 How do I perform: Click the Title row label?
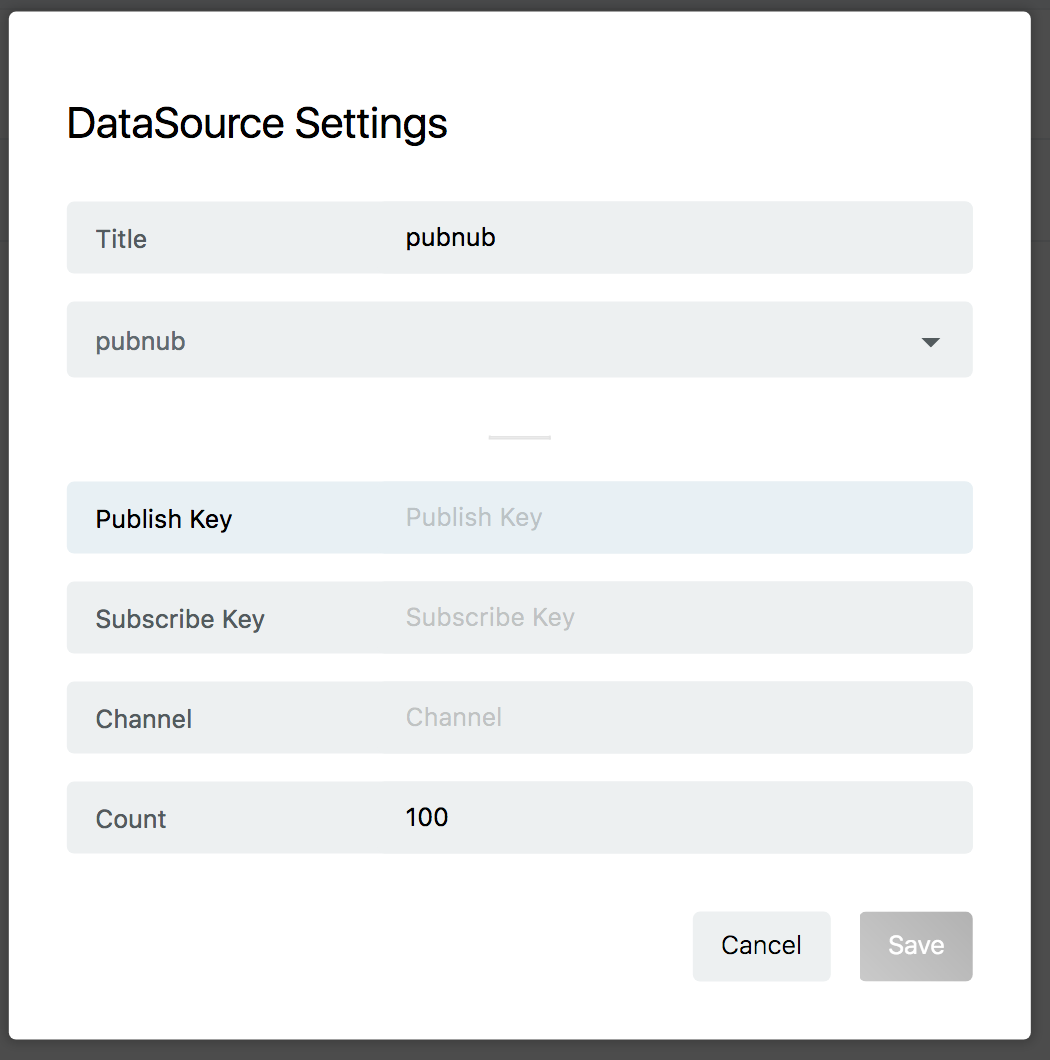(121, 239)
